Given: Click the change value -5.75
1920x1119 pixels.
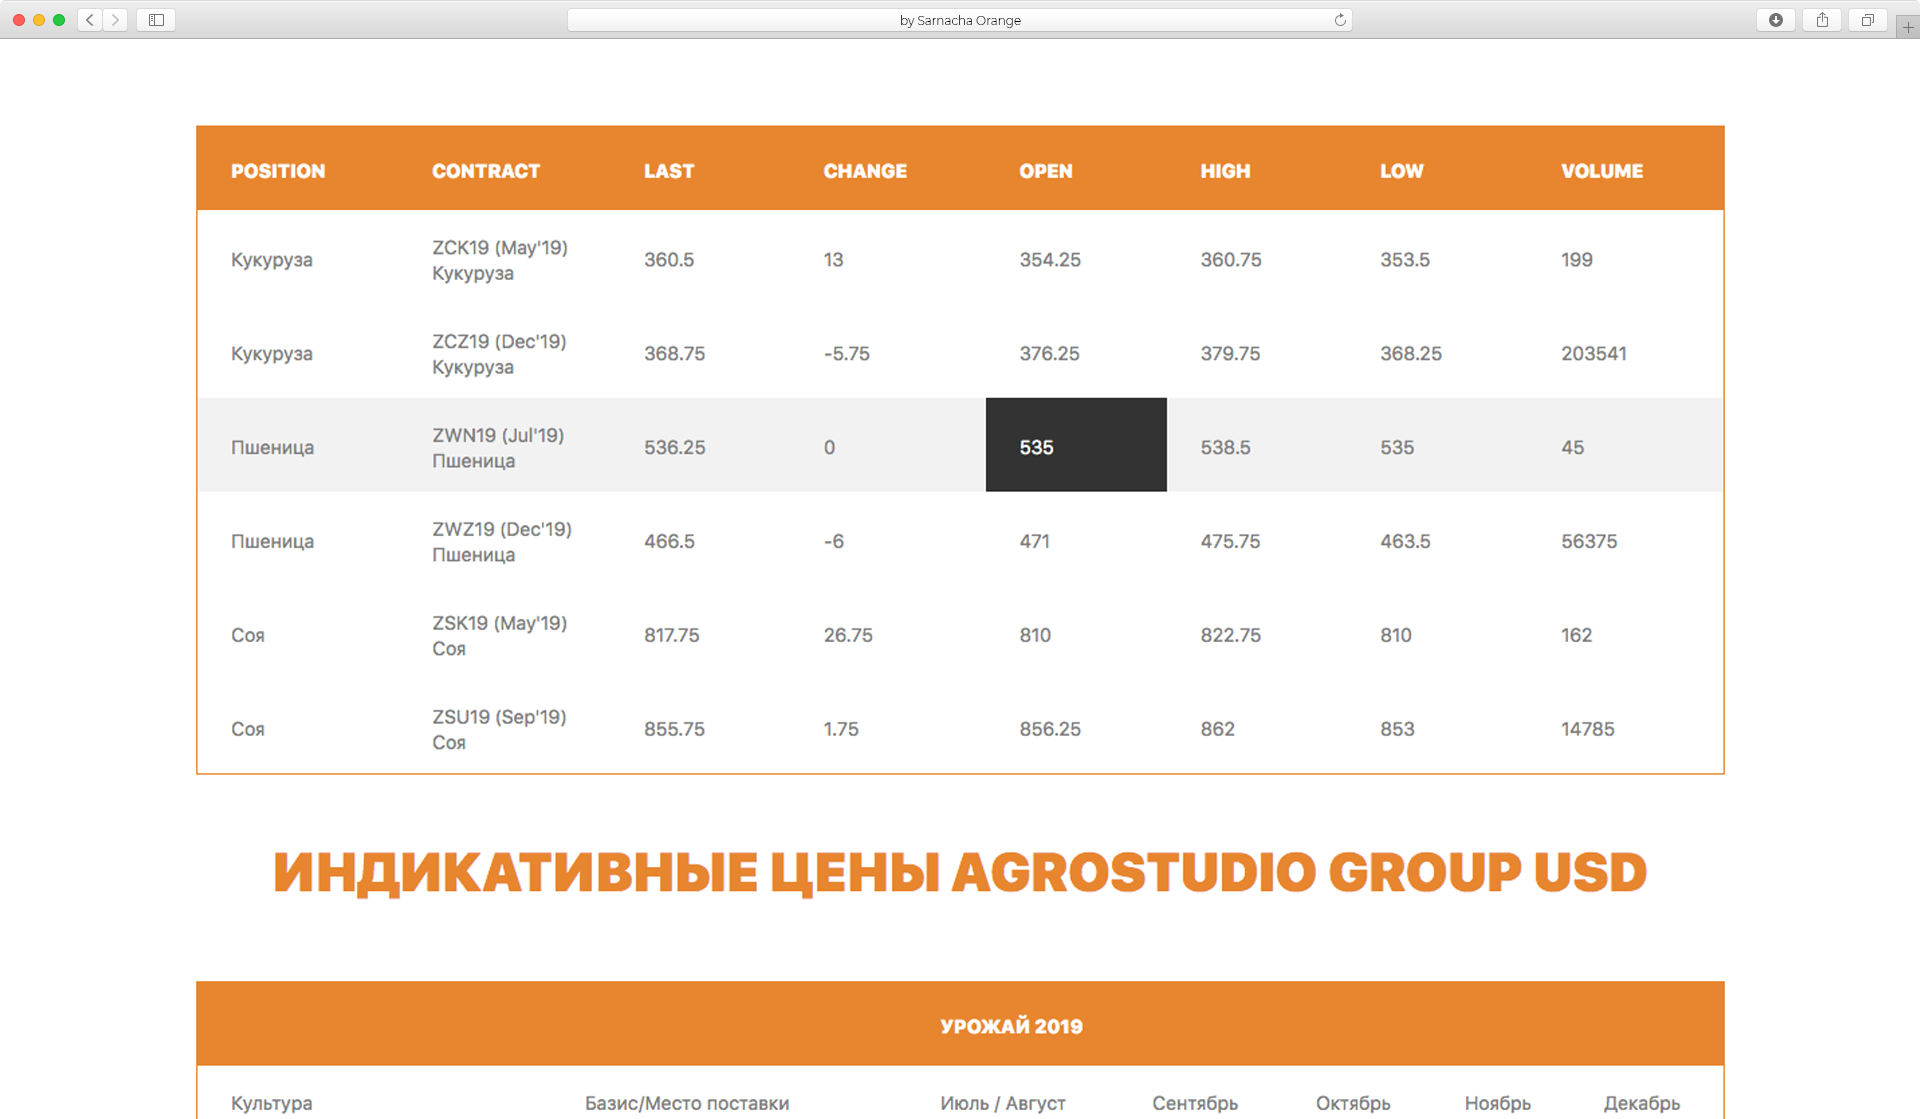Looking at the screenshot, I should pos(847,354).
